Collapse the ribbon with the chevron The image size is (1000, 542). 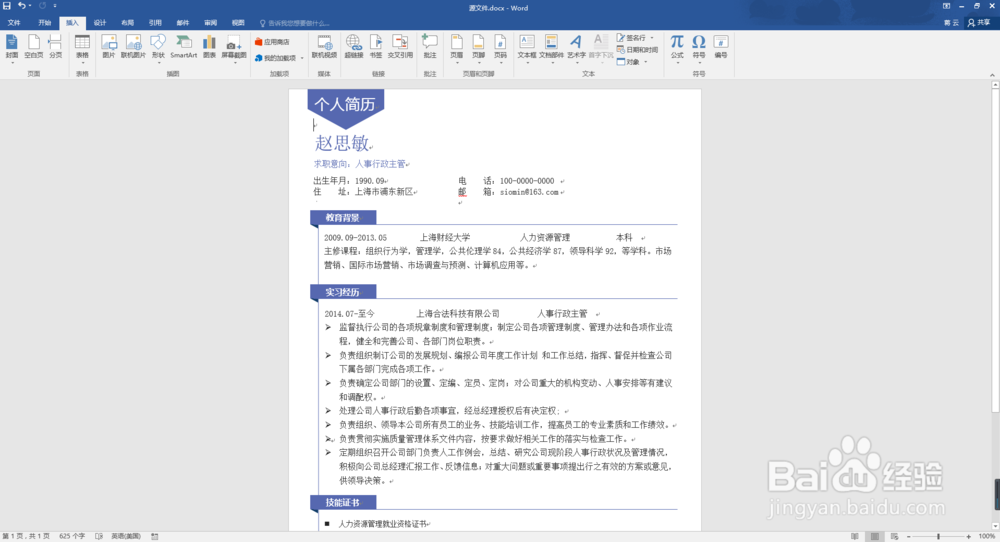coord(992,75)
